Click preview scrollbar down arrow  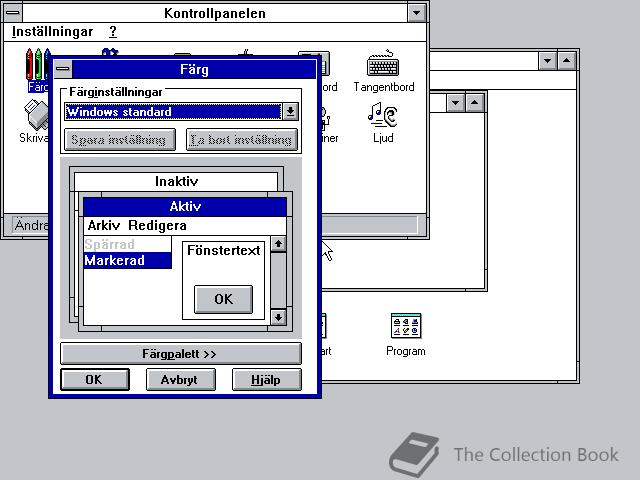(x=278, y=317)
